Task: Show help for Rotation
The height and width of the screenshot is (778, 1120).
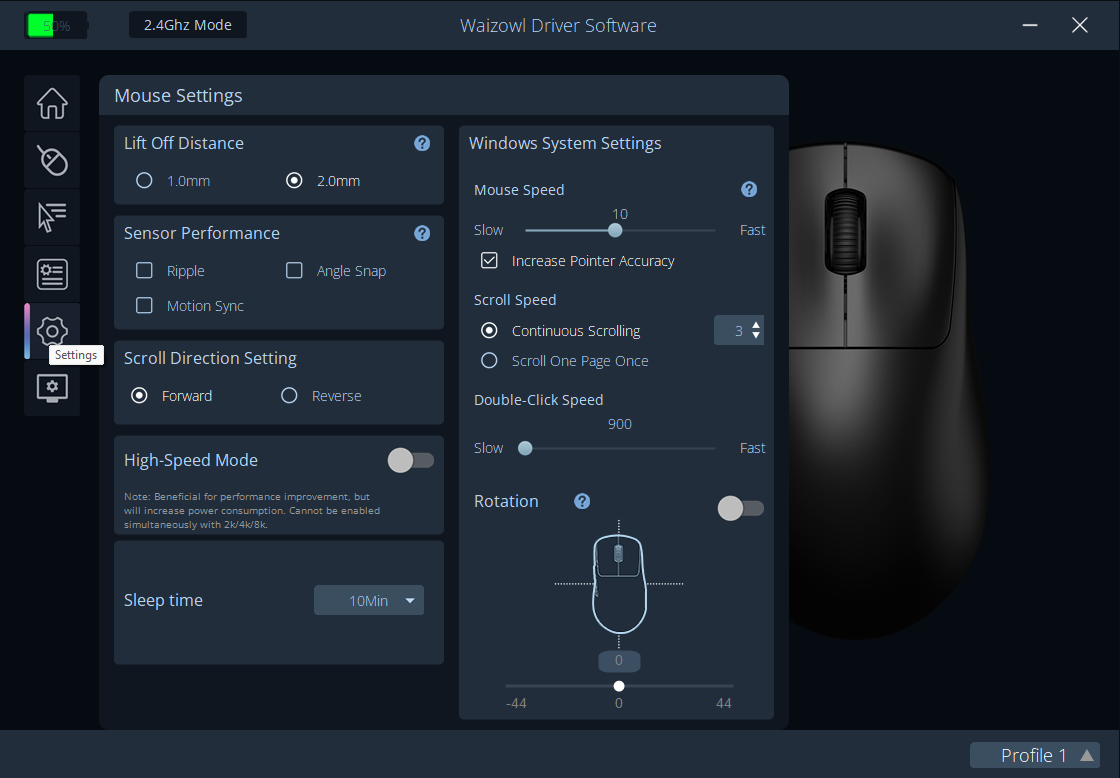Action: point(582,501)
